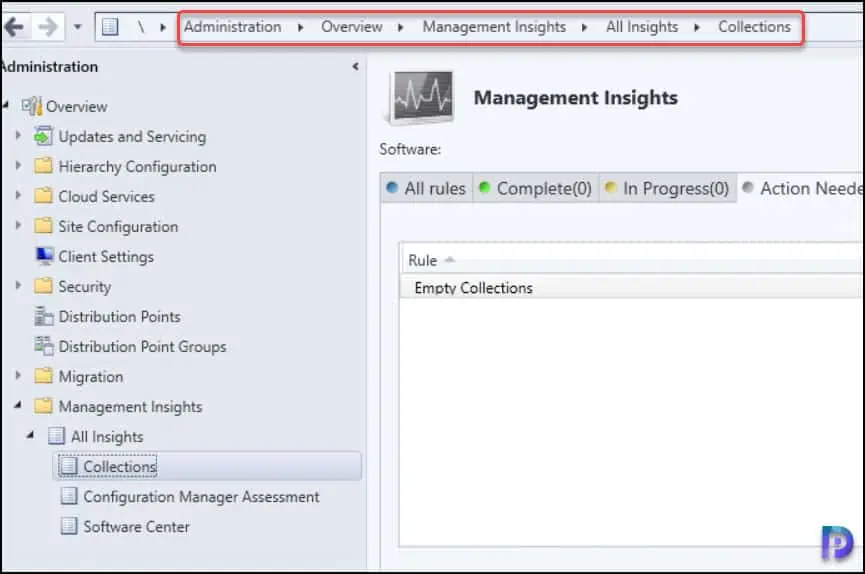Go back with the back arrow
The width and height of the screenshot is (865, 574).
[x=15, y=26]
